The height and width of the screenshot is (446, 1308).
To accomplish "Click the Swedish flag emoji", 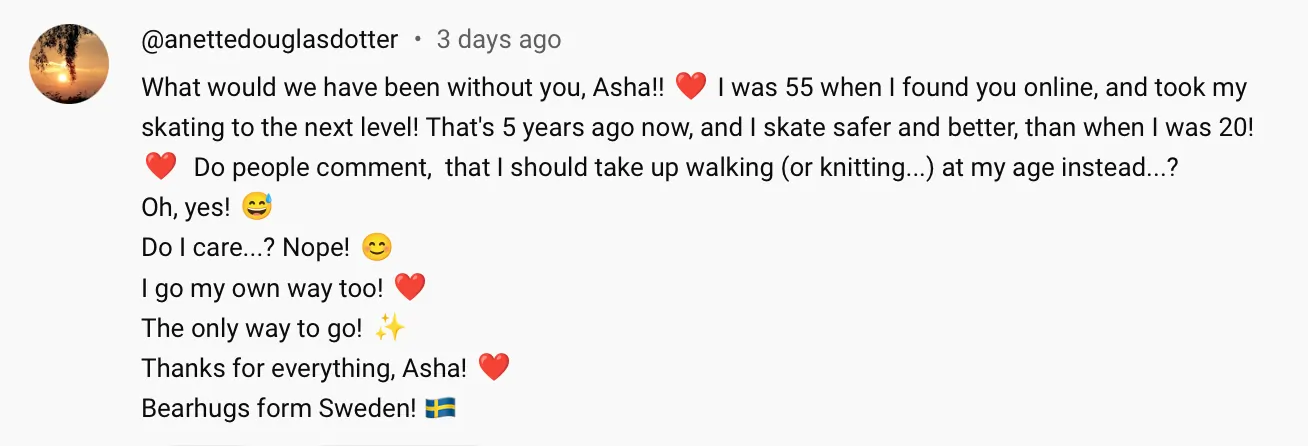I will click(x=441, y=408).
